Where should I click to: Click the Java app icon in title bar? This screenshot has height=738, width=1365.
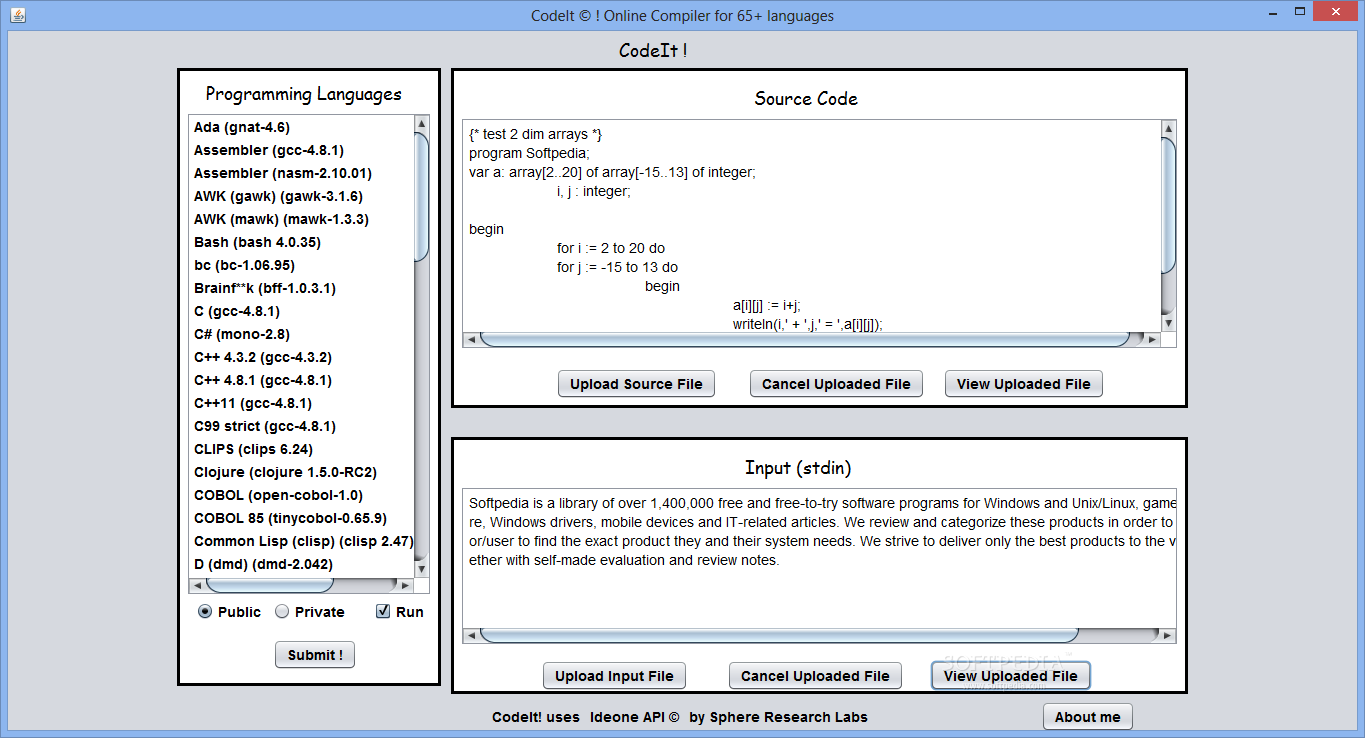pos(17,15)
